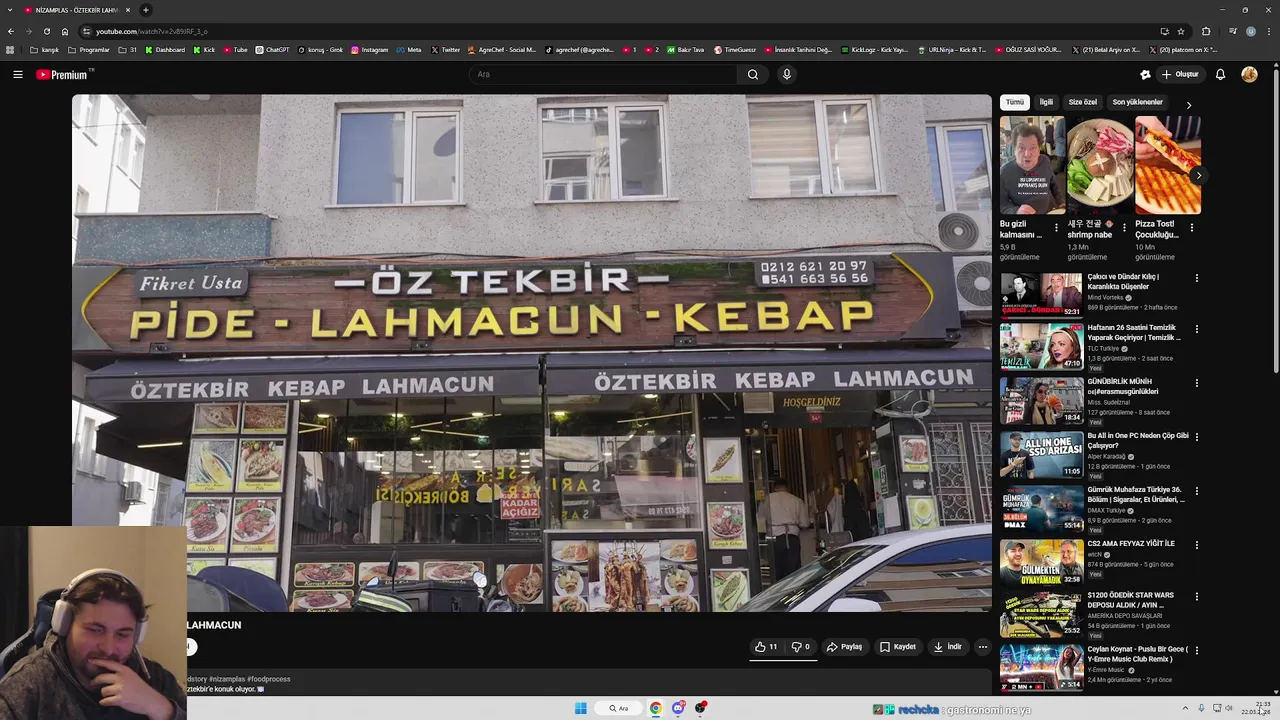This screenshot has width=1280, height=720.
Task: Open the shrimp nabe Short thumbnail
Action: [1100, 165]
